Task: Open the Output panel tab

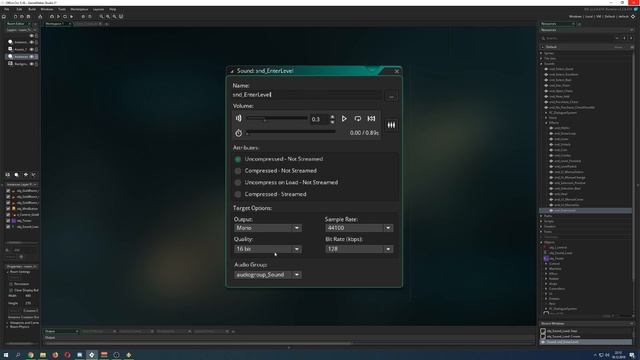Action: coord(61,331)
